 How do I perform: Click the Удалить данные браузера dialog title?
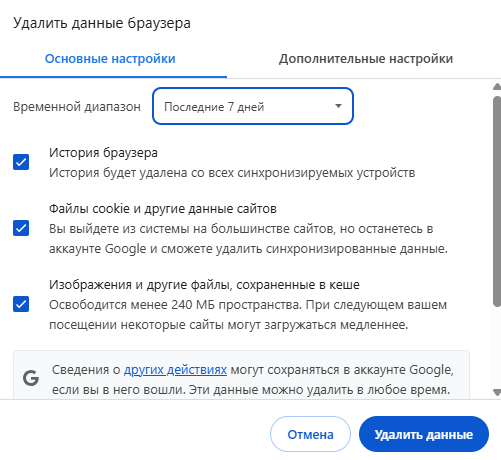coord(102,23)
